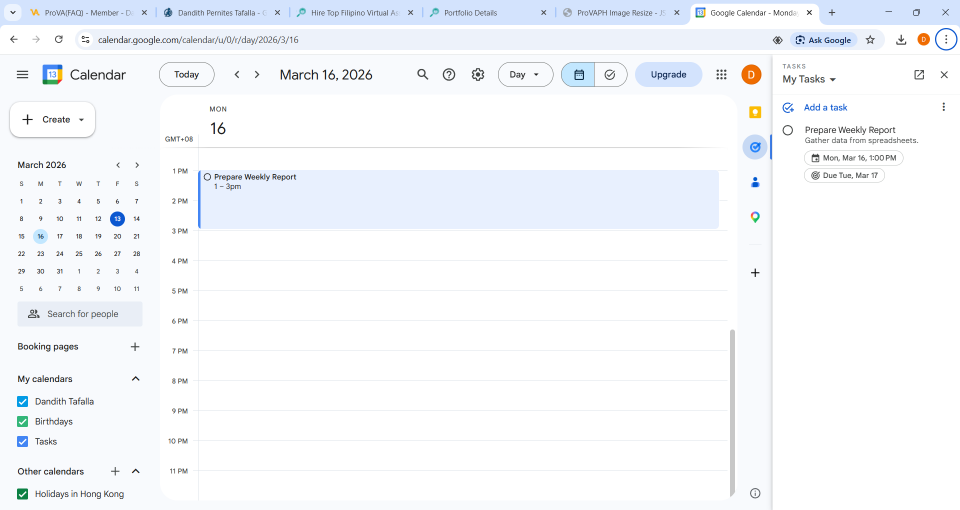Bookmark this page with star icon
The image size is (960, 510).
[x=870, y=40]
